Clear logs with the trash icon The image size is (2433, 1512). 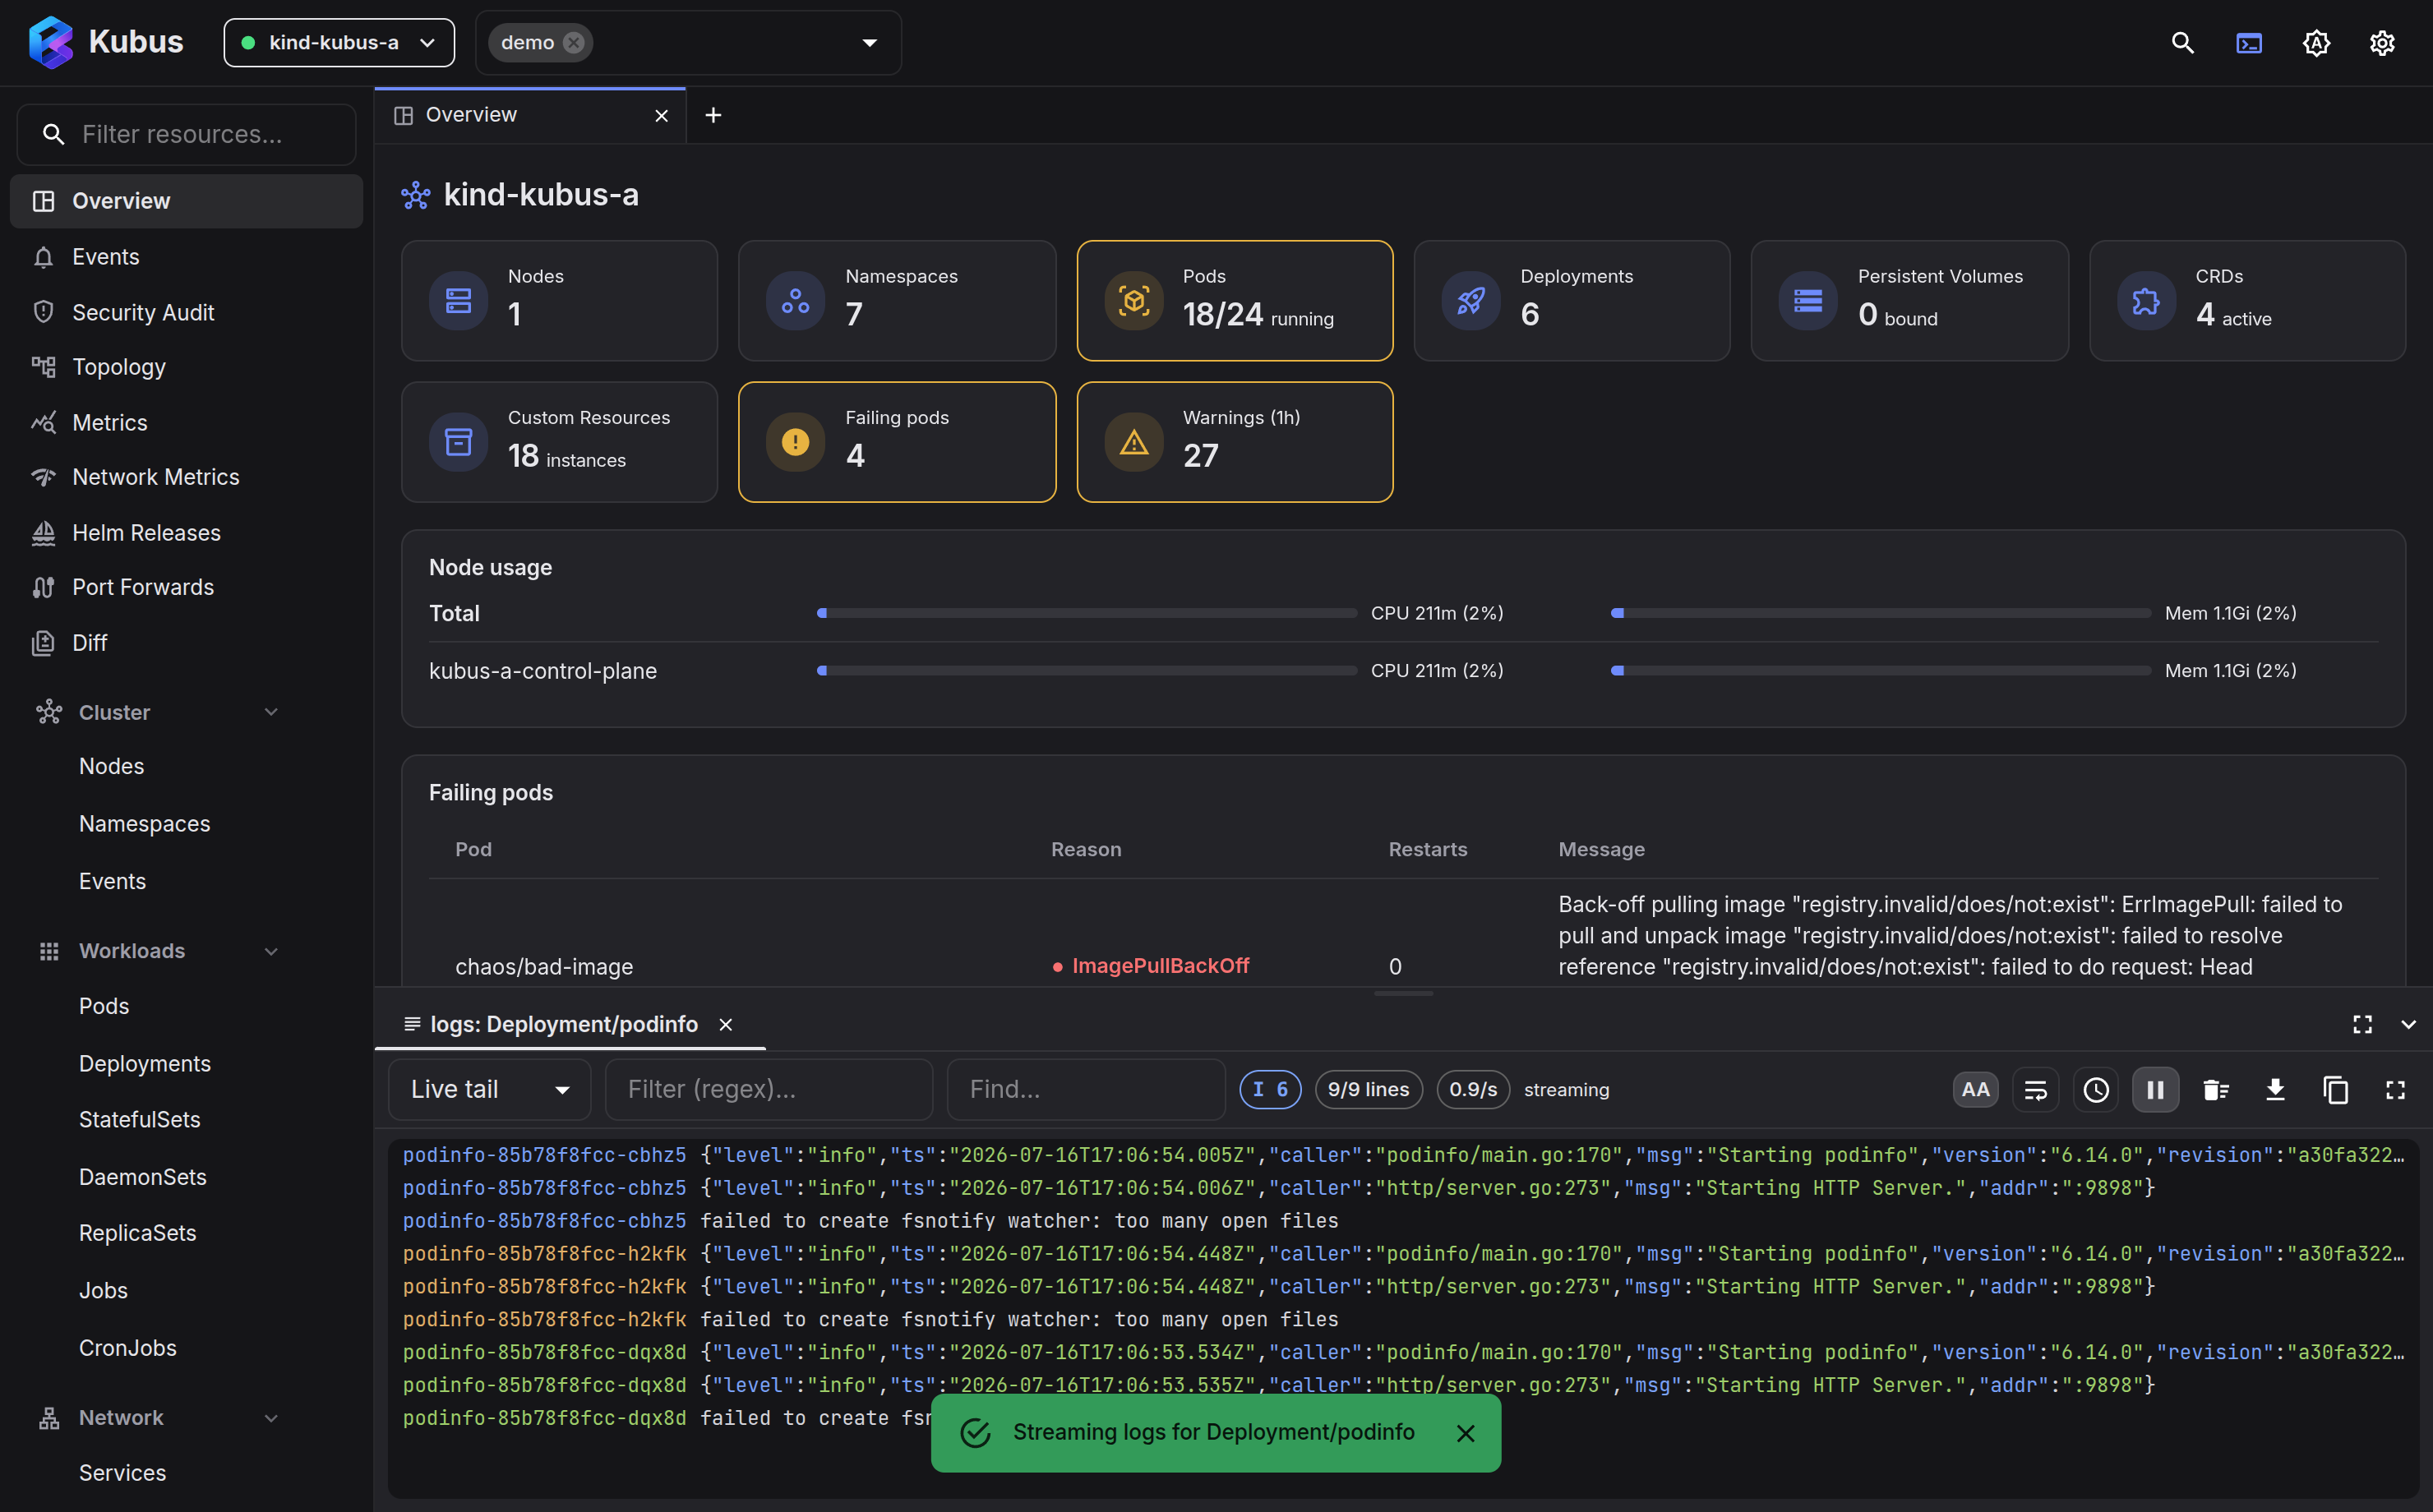point(2215,1090)
